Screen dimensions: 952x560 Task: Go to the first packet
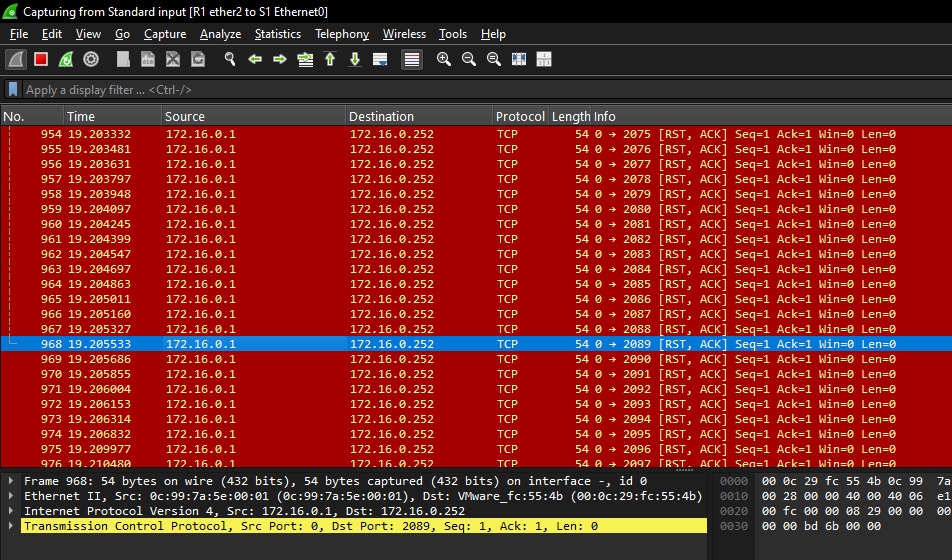coord(330,60)
